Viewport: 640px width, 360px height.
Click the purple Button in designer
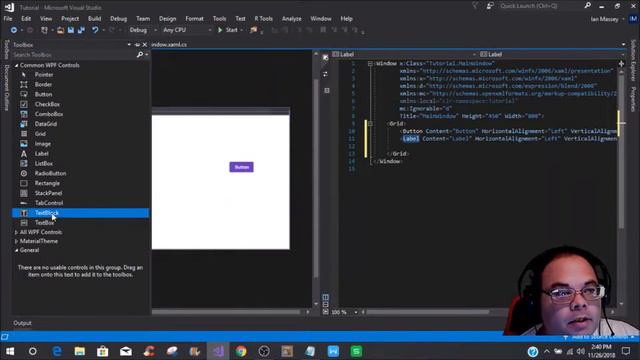[242, 167]
